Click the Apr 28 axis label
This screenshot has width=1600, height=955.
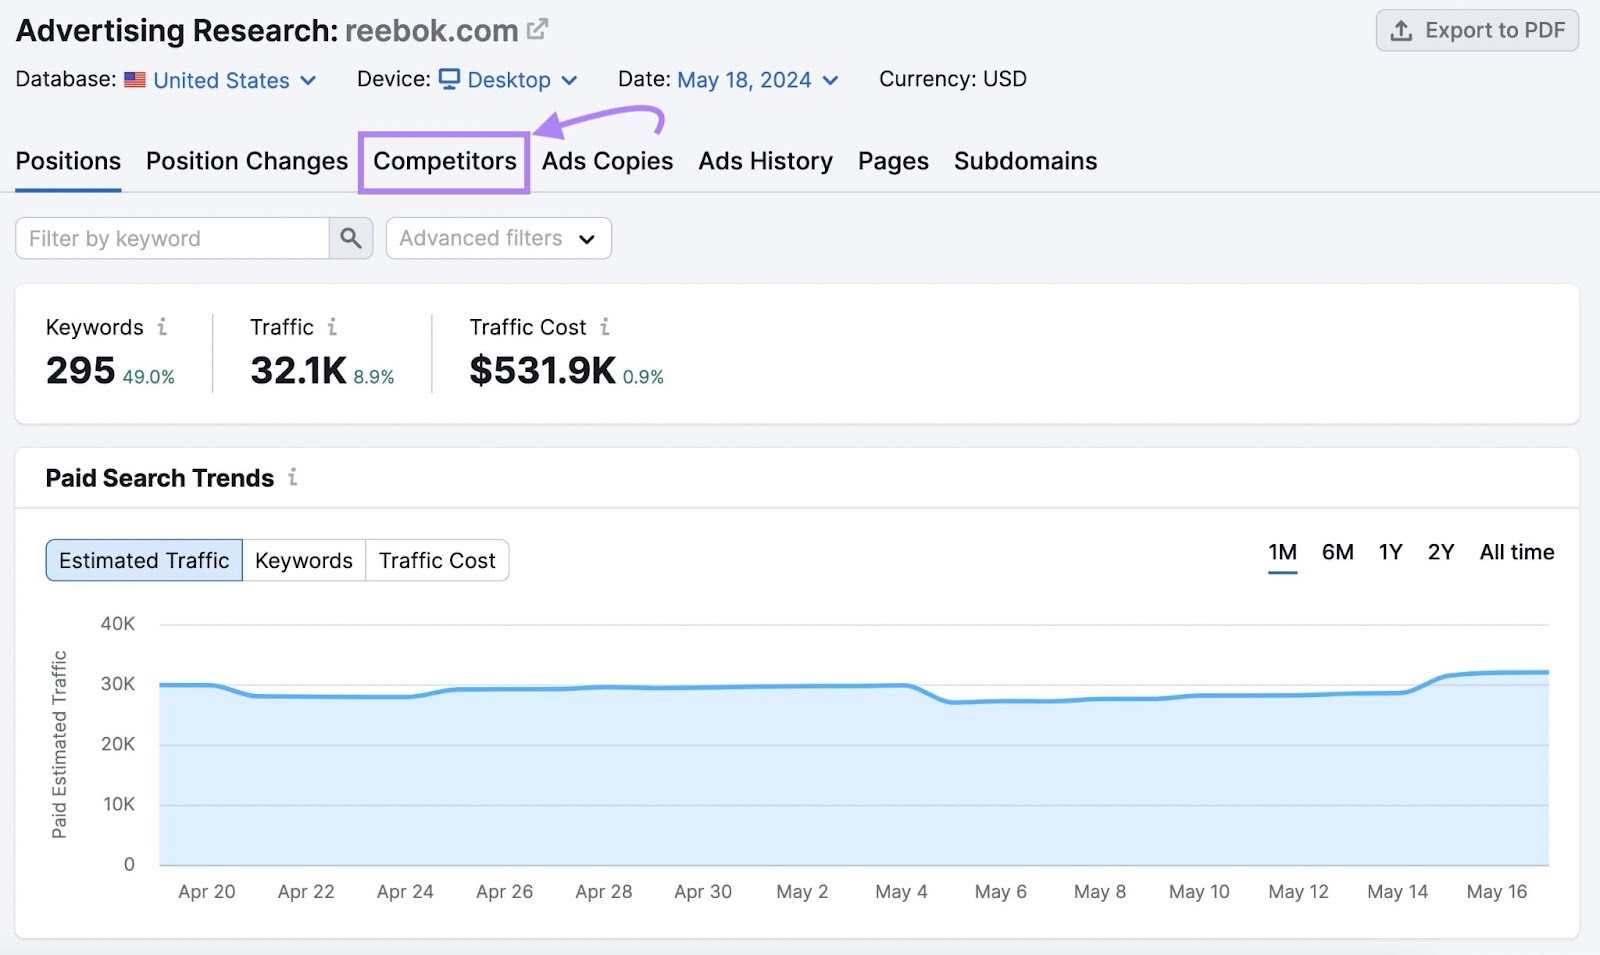(x=604, y=892)
